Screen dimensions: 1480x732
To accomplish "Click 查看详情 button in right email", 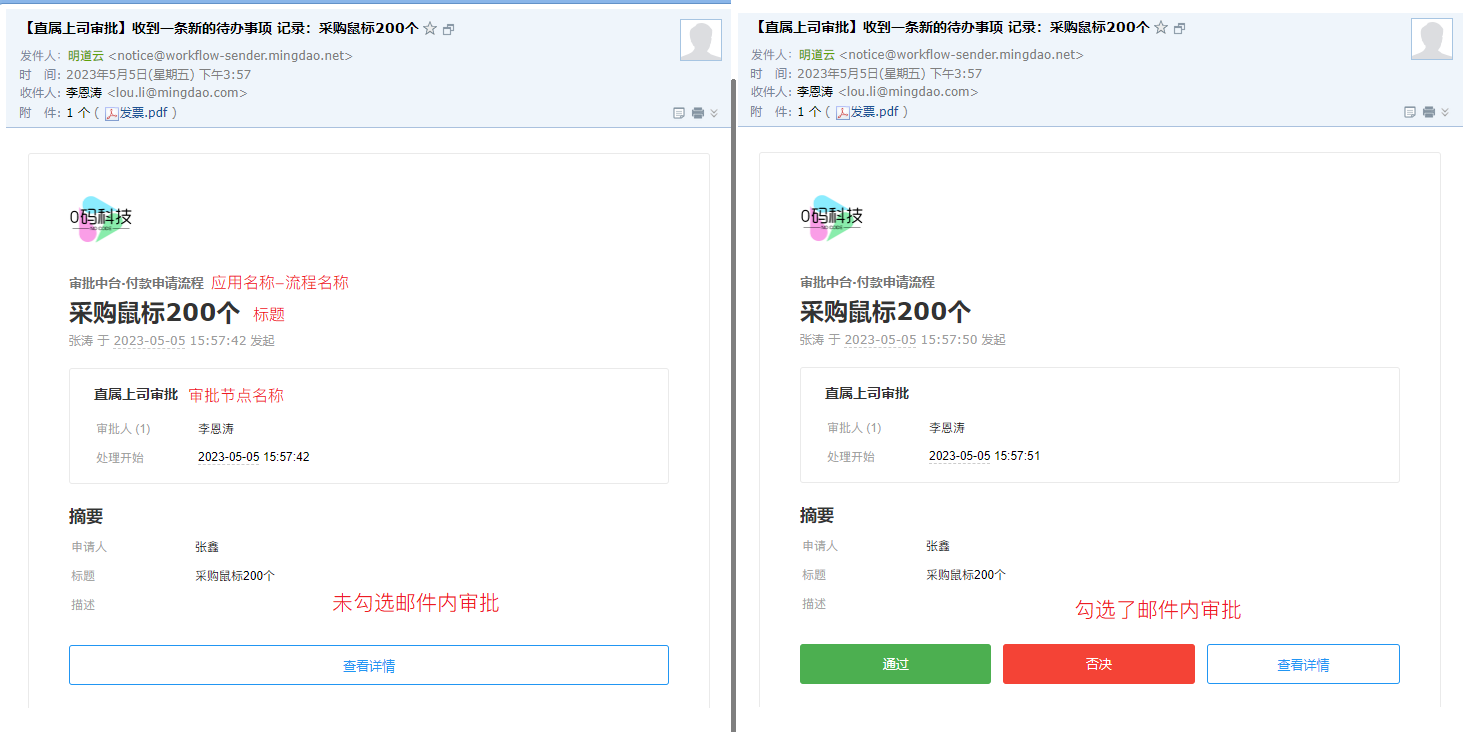I will [x=1302, y=664].
